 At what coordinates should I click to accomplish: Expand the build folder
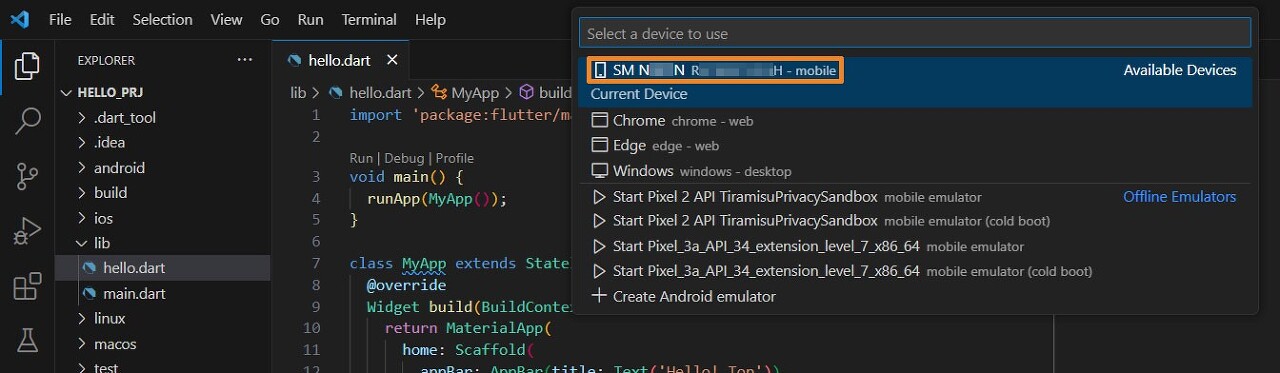point(162,193)
